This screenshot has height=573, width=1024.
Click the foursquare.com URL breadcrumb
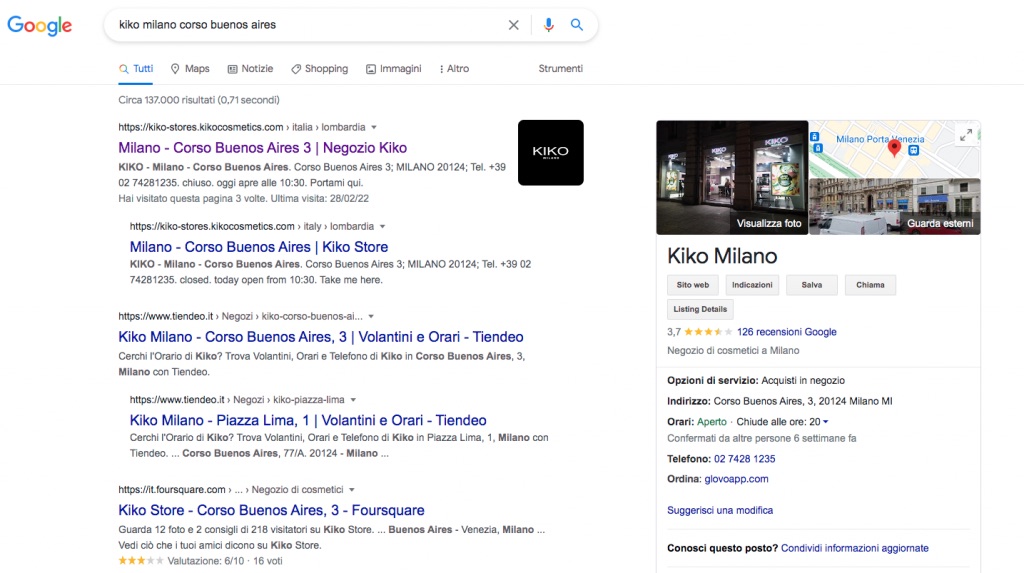pyautogui.click(x=231, y=489)
